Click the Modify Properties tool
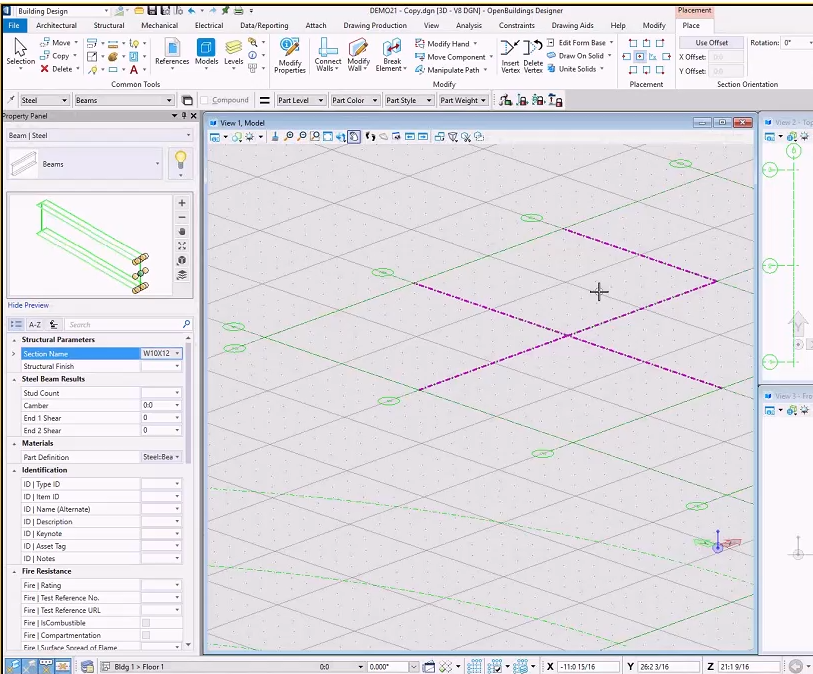 tap(289, 55)
